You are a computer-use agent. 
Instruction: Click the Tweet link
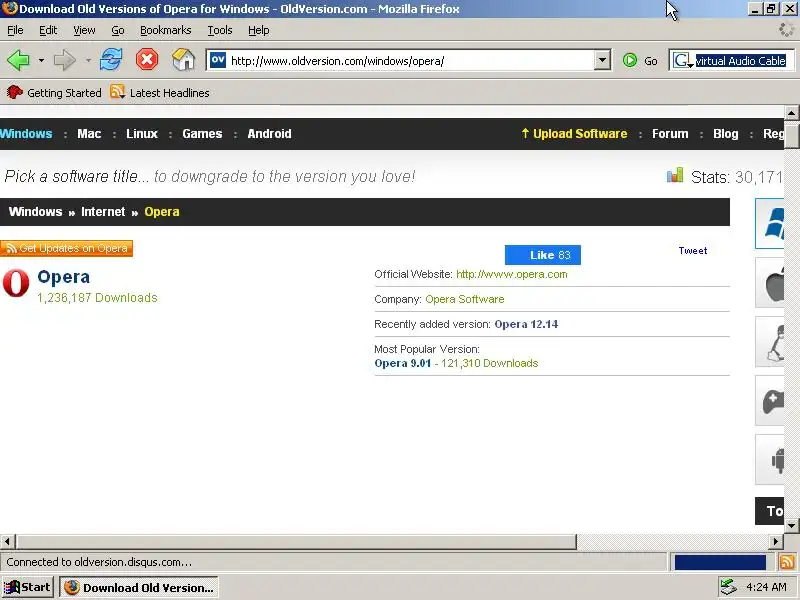pos(692,251)
